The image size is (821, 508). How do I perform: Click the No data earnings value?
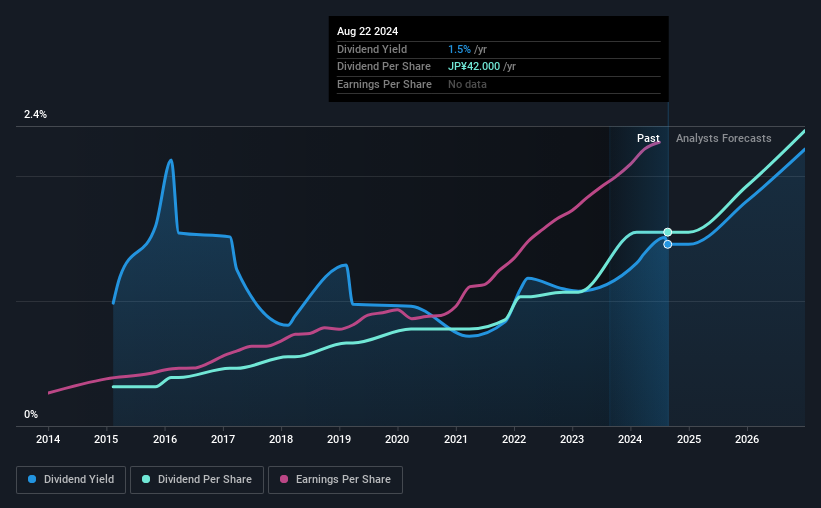pyautogui.click(x=467, y=84)
